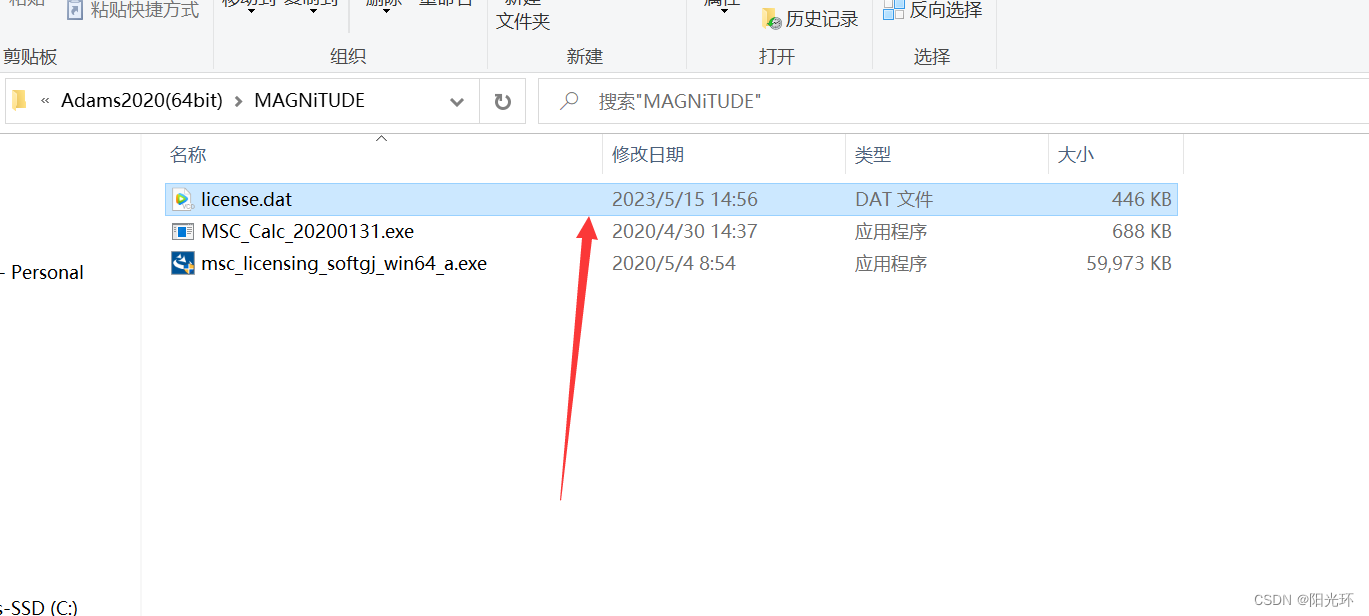
Task: Expand the chevron after Adams2020(64bit) breadcrumb
Action: point(239,101)
